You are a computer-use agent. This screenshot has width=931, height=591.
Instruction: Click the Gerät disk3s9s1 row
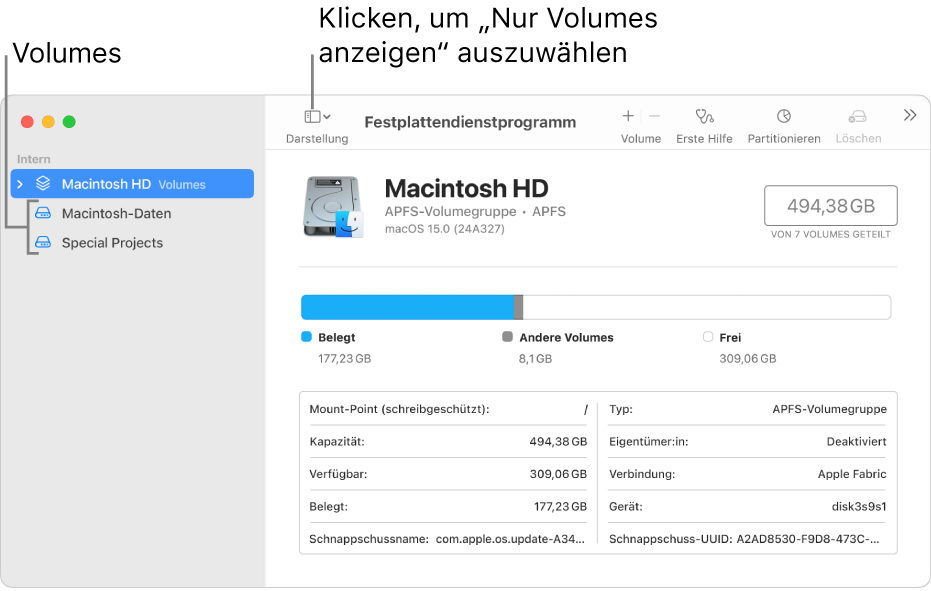click(x=748, y=507)
